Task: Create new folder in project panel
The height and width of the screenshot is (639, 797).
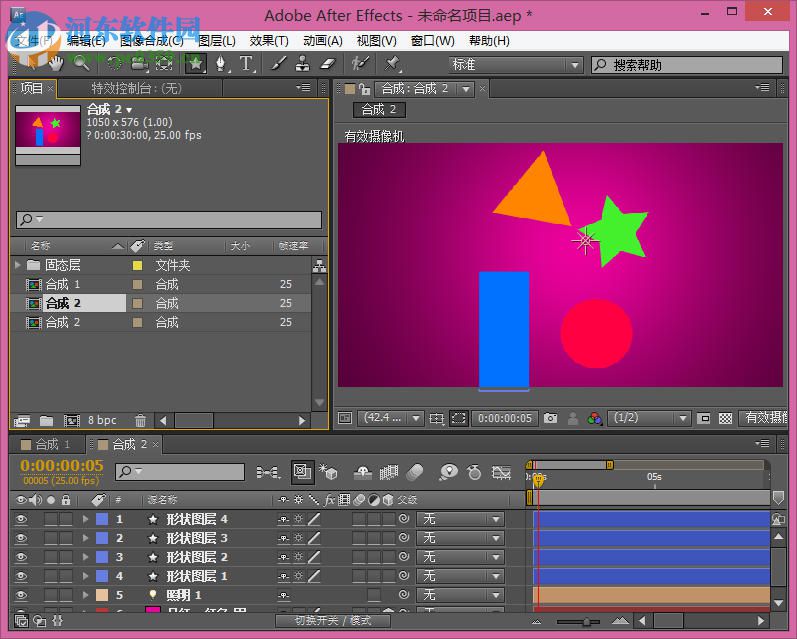Action: click(x=46, y=421)
